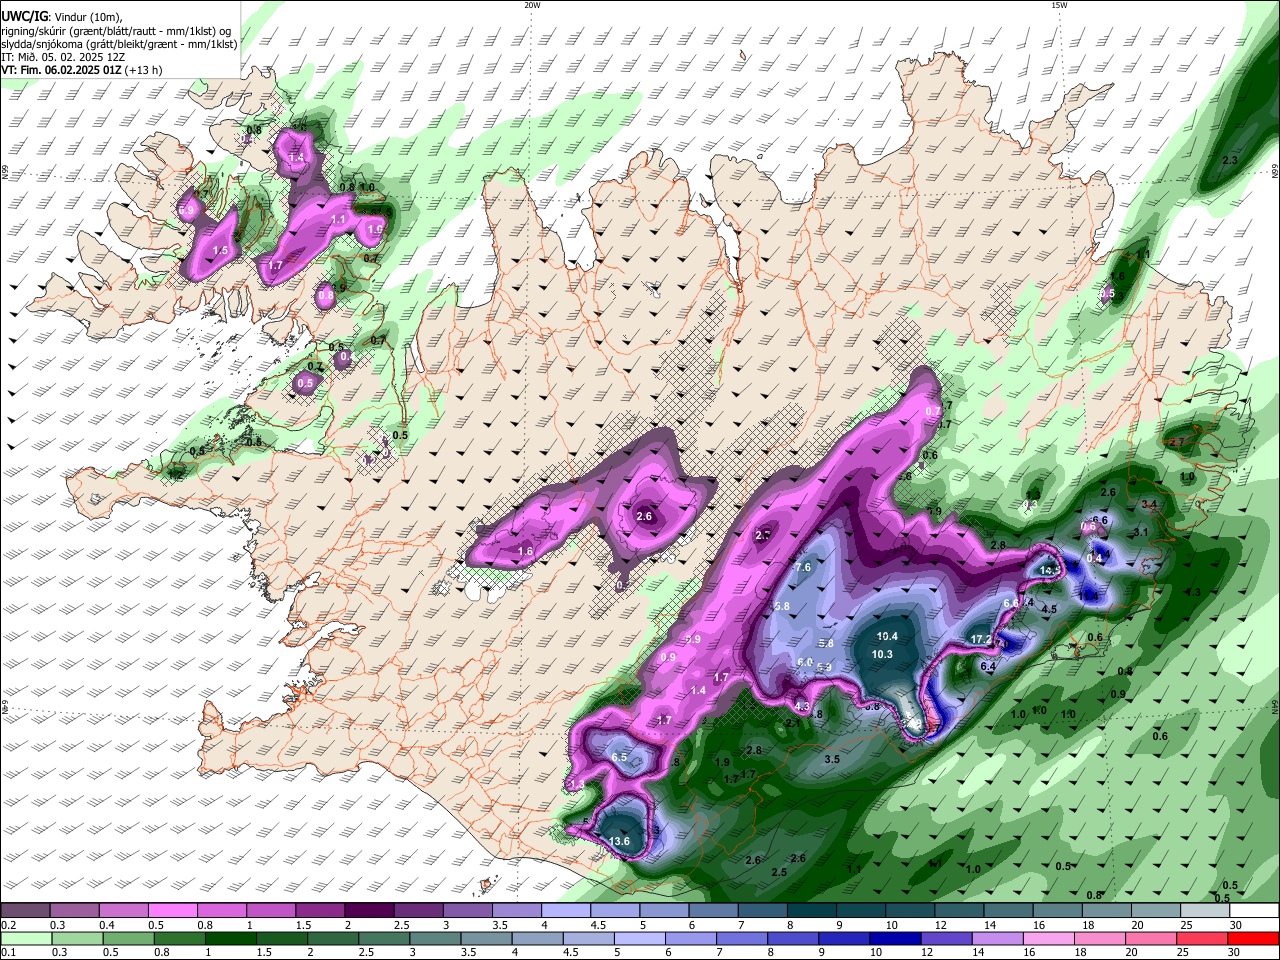Screen dimensions: 1280x960
Task: Click the title line 'UWC/IG: Vindur (10m),'
Action: click(x=62, y=17)
